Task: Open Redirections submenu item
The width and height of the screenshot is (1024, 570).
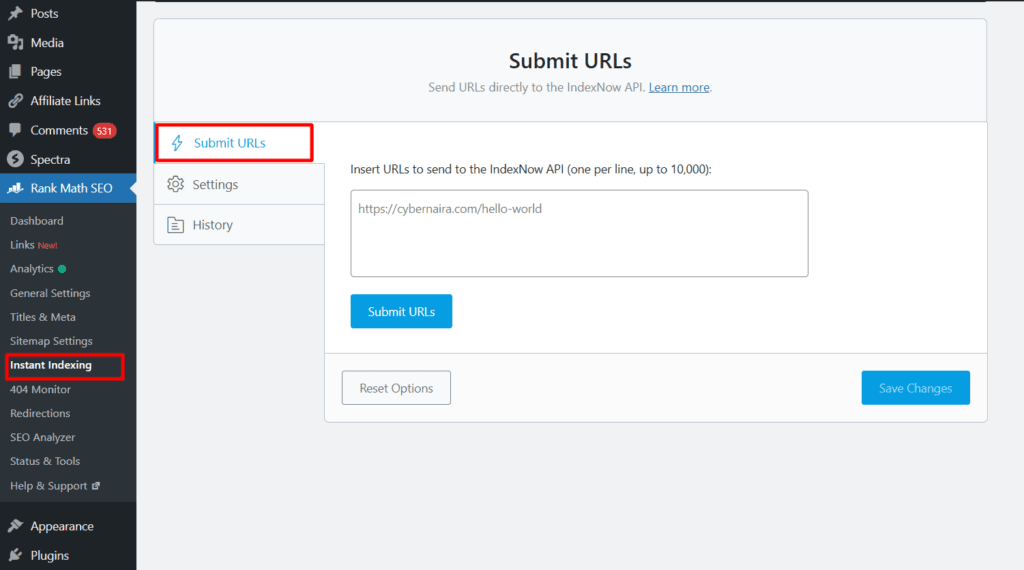Action: coord(40,413)
